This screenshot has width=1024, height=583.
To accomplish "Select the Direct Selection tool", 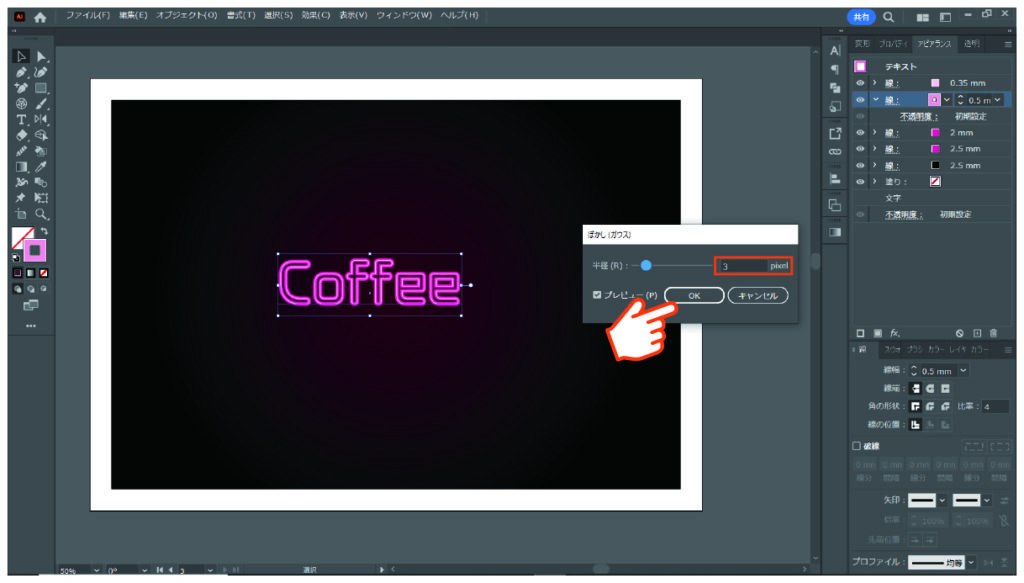I will coord(41,57).
